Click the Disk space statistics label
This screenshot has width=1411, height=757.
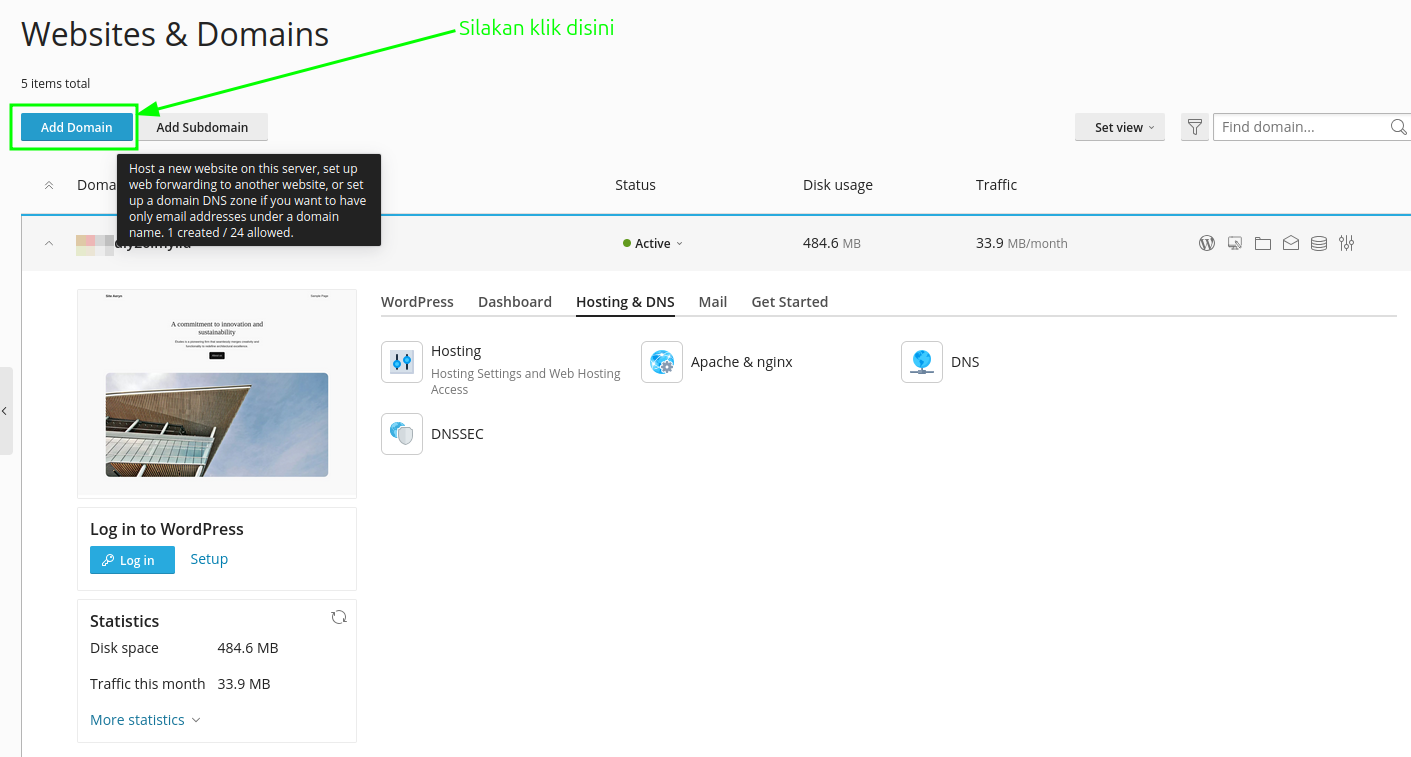pyautogui.click(x=124, y=648)
